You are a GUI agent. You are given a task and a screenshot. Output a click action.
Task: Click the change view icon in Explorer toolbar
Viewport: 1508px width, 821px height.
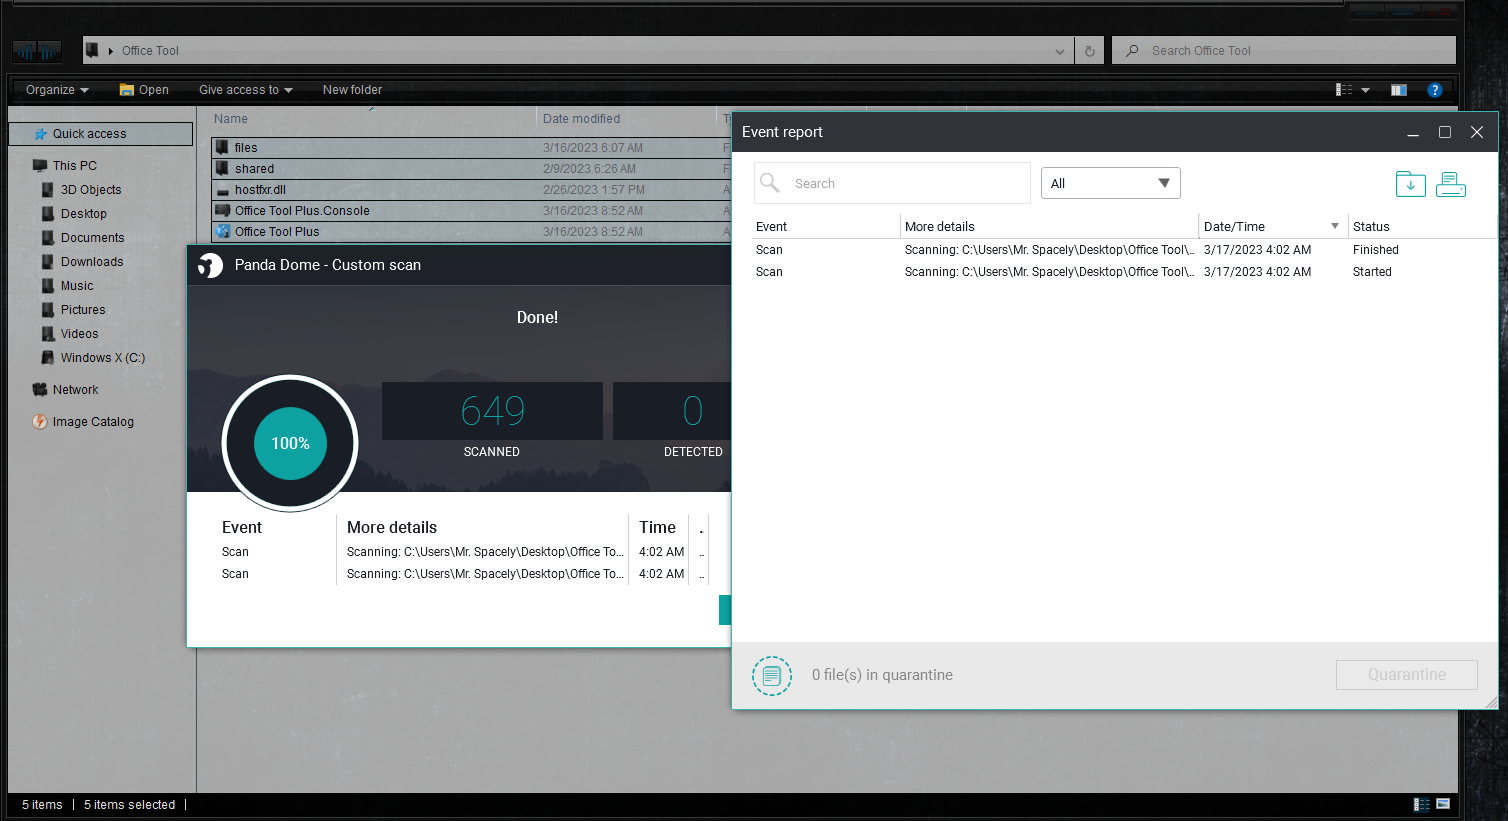point(1344,90)
